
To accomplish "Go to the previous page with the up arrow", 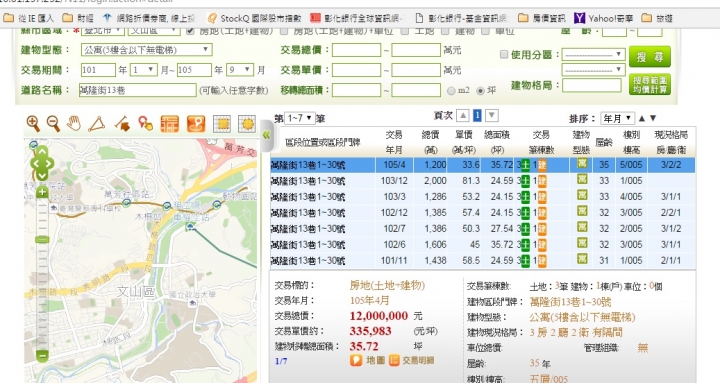I will (x=463, y=116).
